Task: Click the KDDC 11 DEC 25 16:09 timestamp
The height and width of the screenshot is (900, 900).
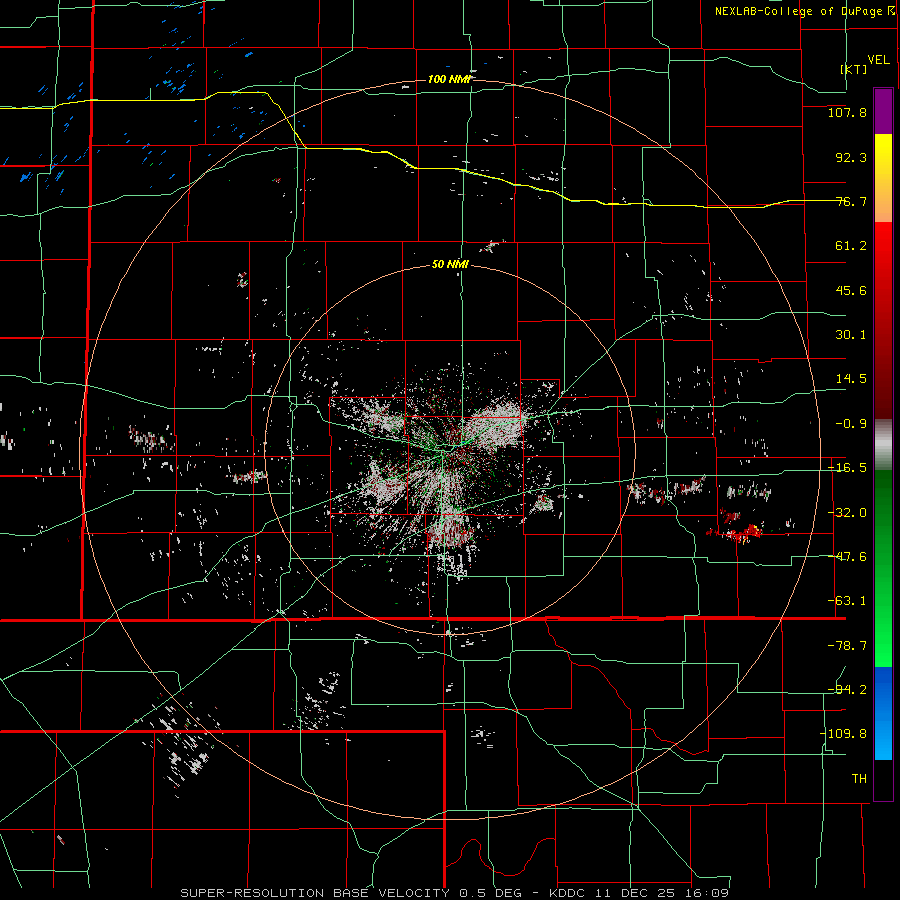Action: click(639, 893)
